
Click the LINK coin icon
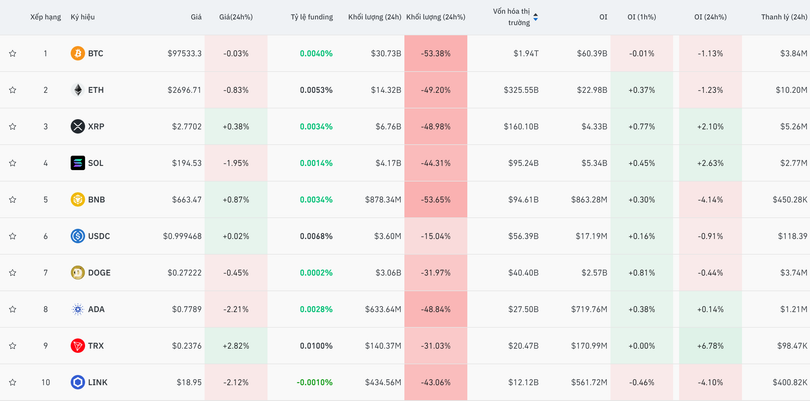point(77,382)
